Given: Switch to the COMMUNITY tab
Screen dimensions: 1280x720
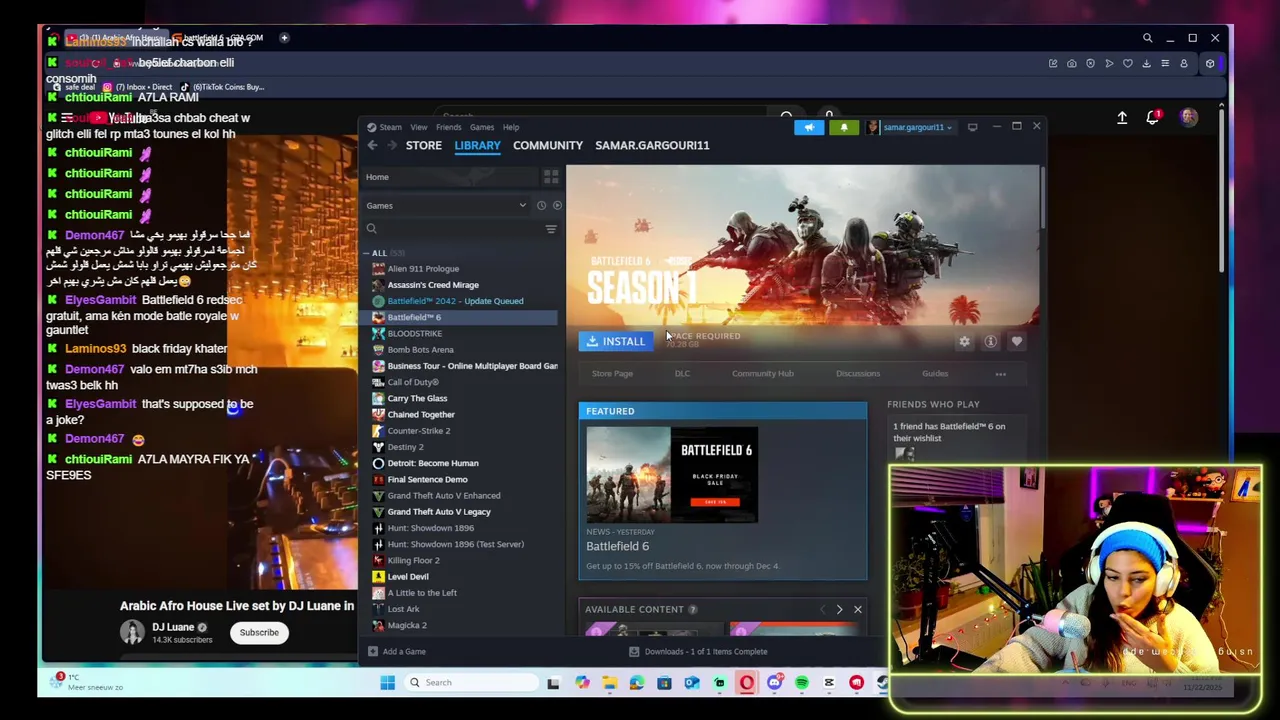Looking at the screenshot, I should click(548, 145).
